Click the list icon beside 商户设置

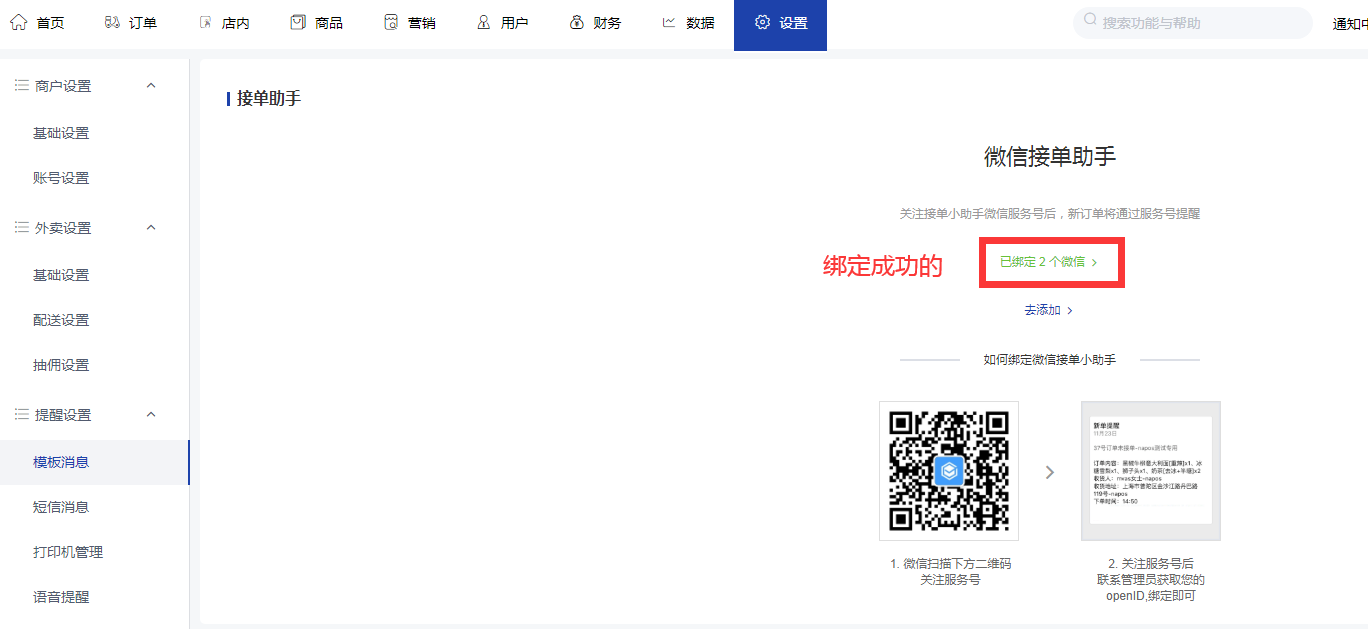21,86
